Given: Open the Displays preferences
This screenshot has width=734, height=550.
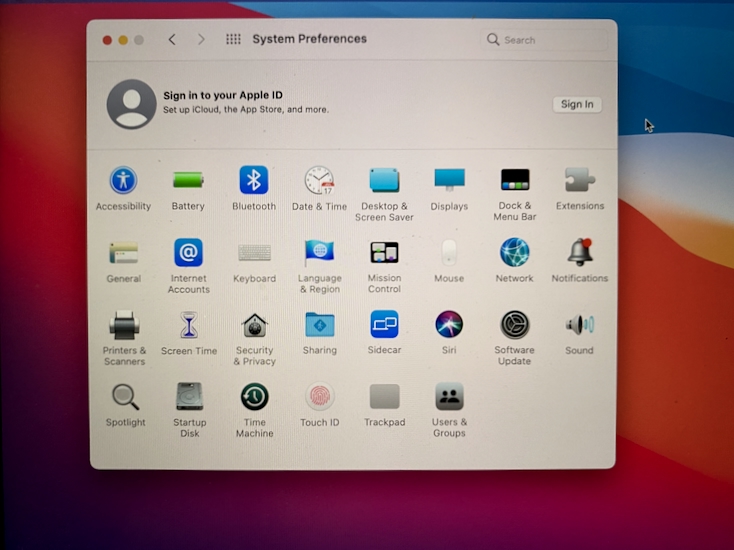Looking at the screenshot, I should tap(449, 180).
